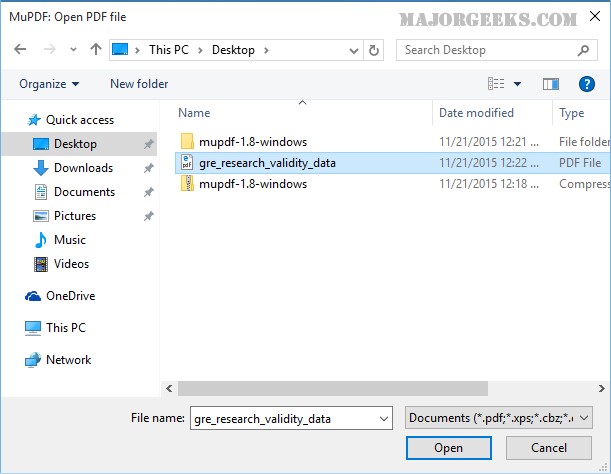The image size is (611, 474).
Task: Open the address bar previous locations dropdown
Action: [353, 50]
